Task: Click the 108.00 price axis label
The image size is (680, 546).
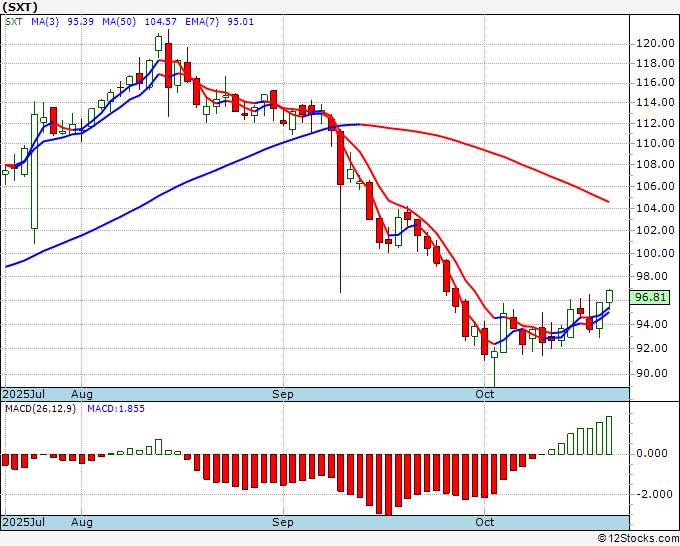Action: [x=655, y=164]
